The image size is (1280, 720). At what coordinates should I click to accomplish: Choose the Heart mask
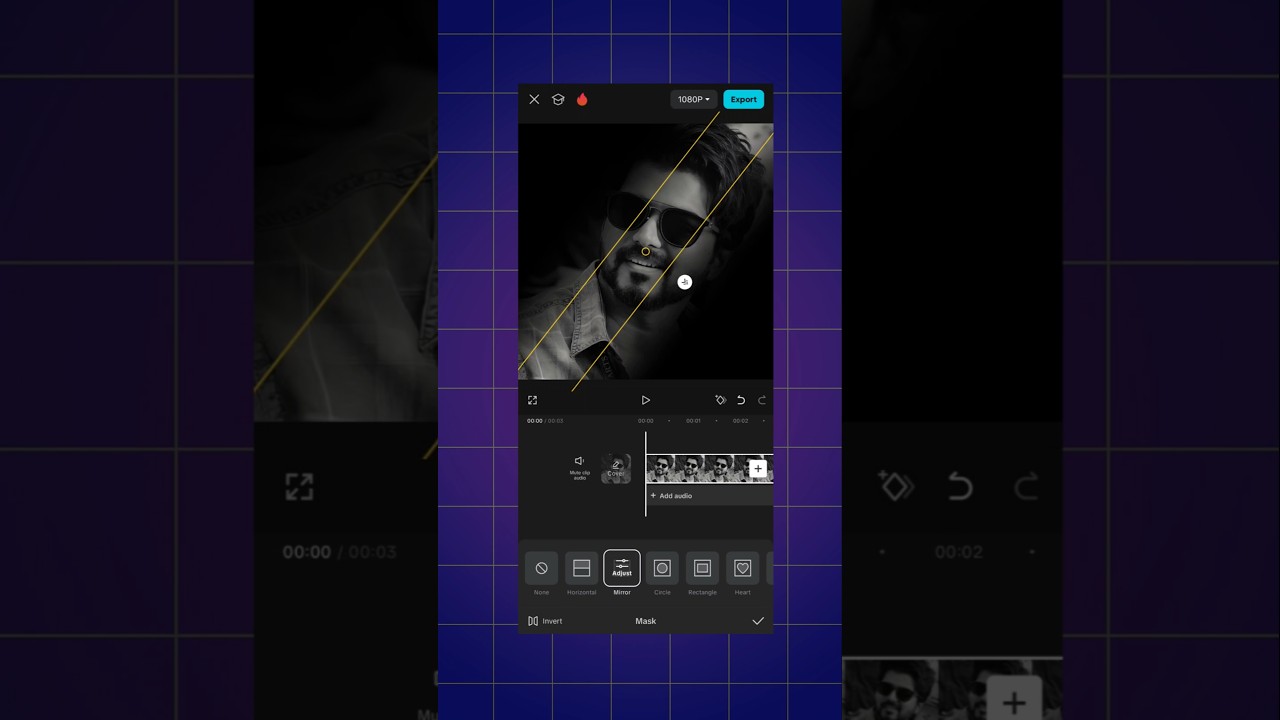742,573
